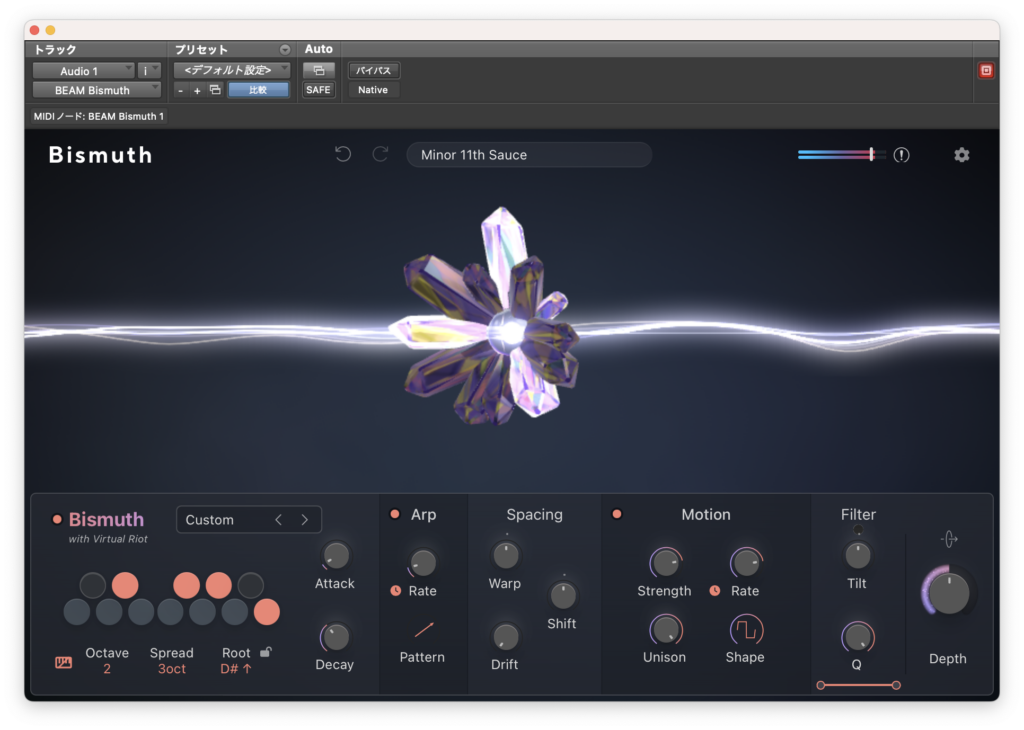Click the Motion Rate knob
This screenshot has height=730, width=1024.
click(746, 562)
